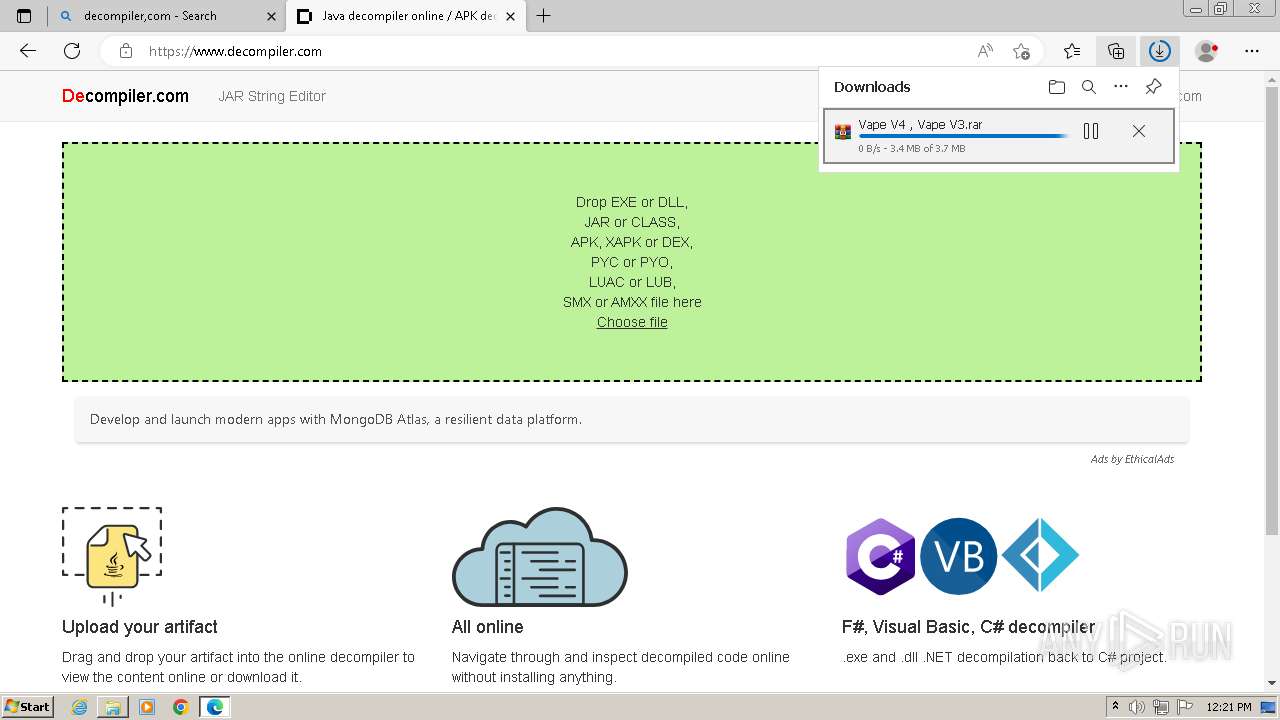Click the F# logo icon

1040,556
